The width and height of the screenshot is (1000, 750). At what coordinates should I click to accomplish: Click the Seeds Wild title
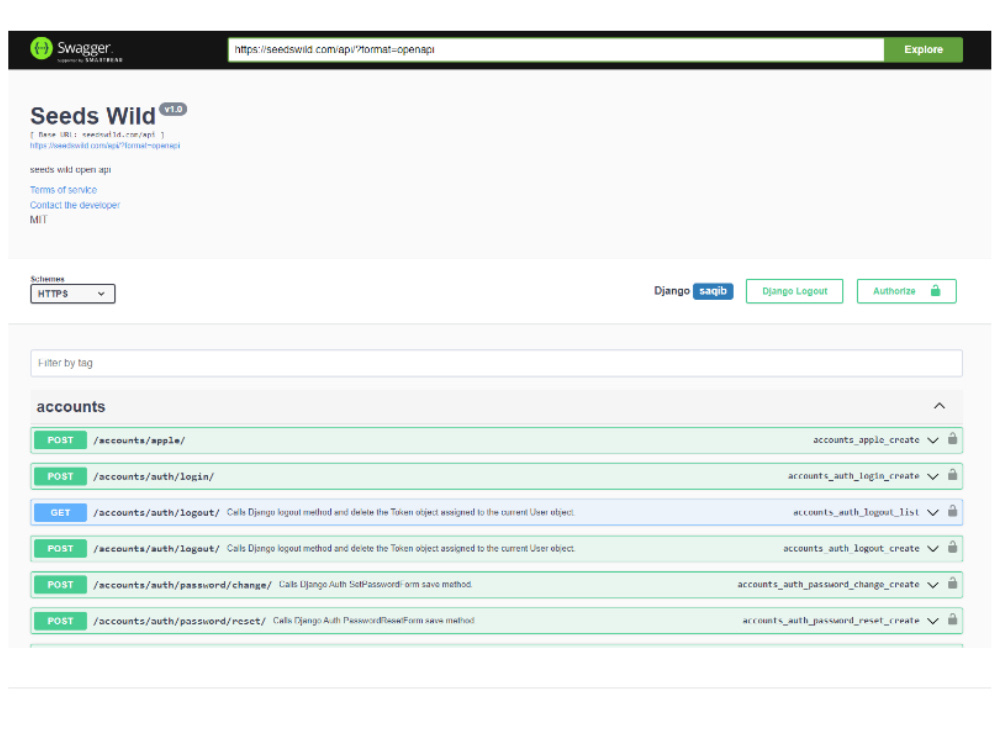[93, 116]
